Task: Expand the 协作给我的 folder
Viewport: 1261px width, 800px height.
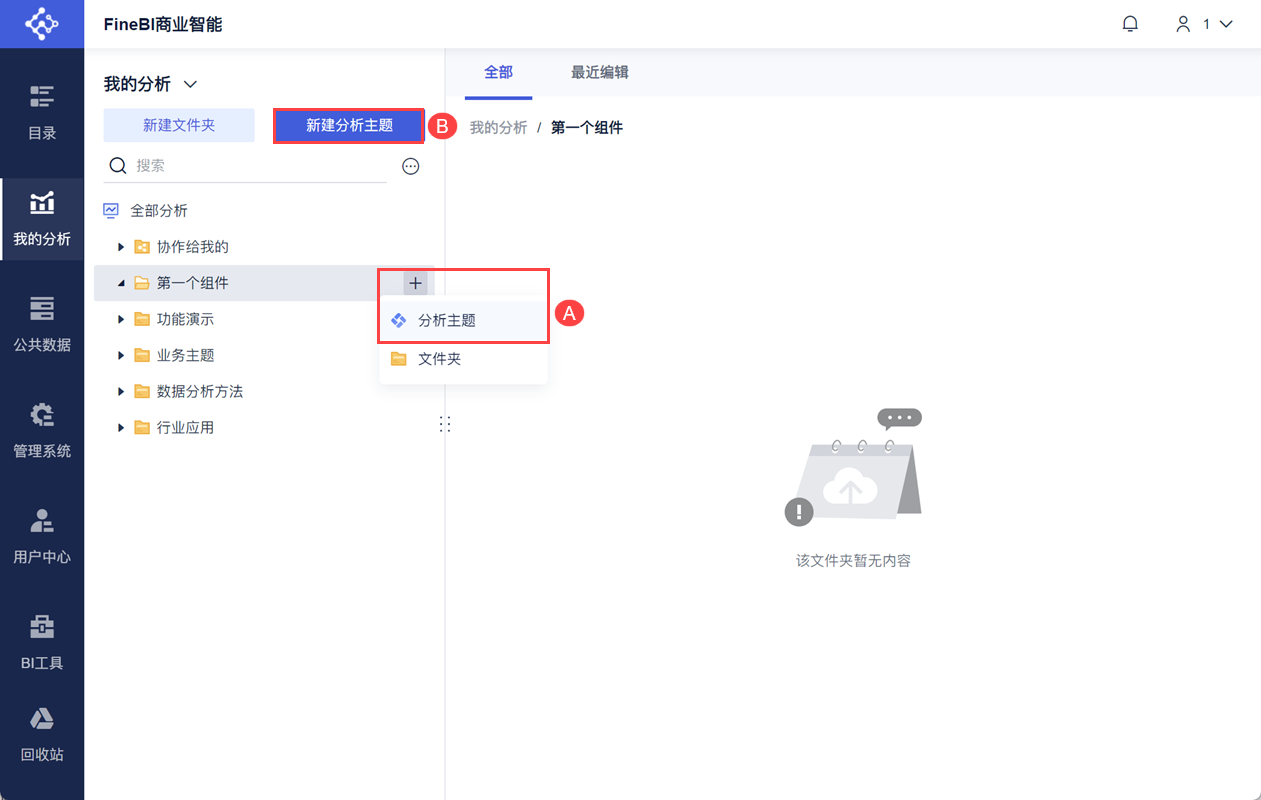Action: point(121,247)
